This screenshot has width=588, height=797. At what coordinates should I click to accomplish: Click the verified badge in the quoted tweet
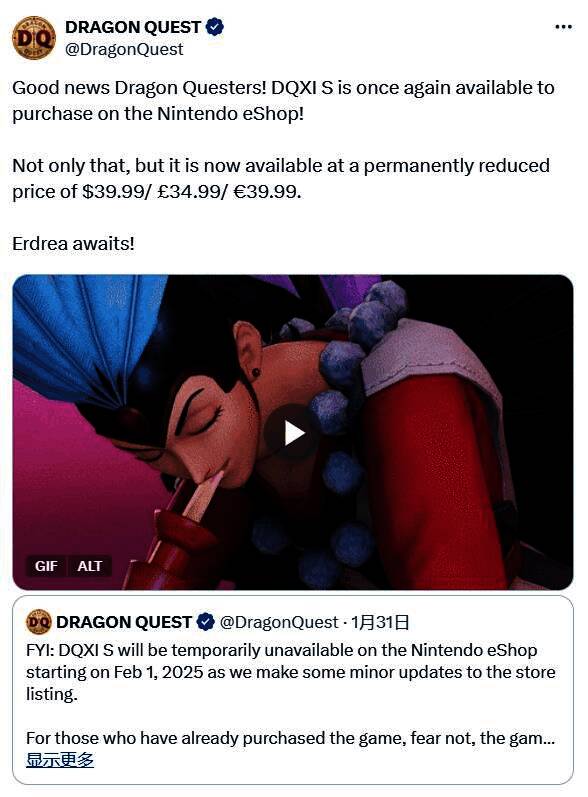(x=205, y=622)
